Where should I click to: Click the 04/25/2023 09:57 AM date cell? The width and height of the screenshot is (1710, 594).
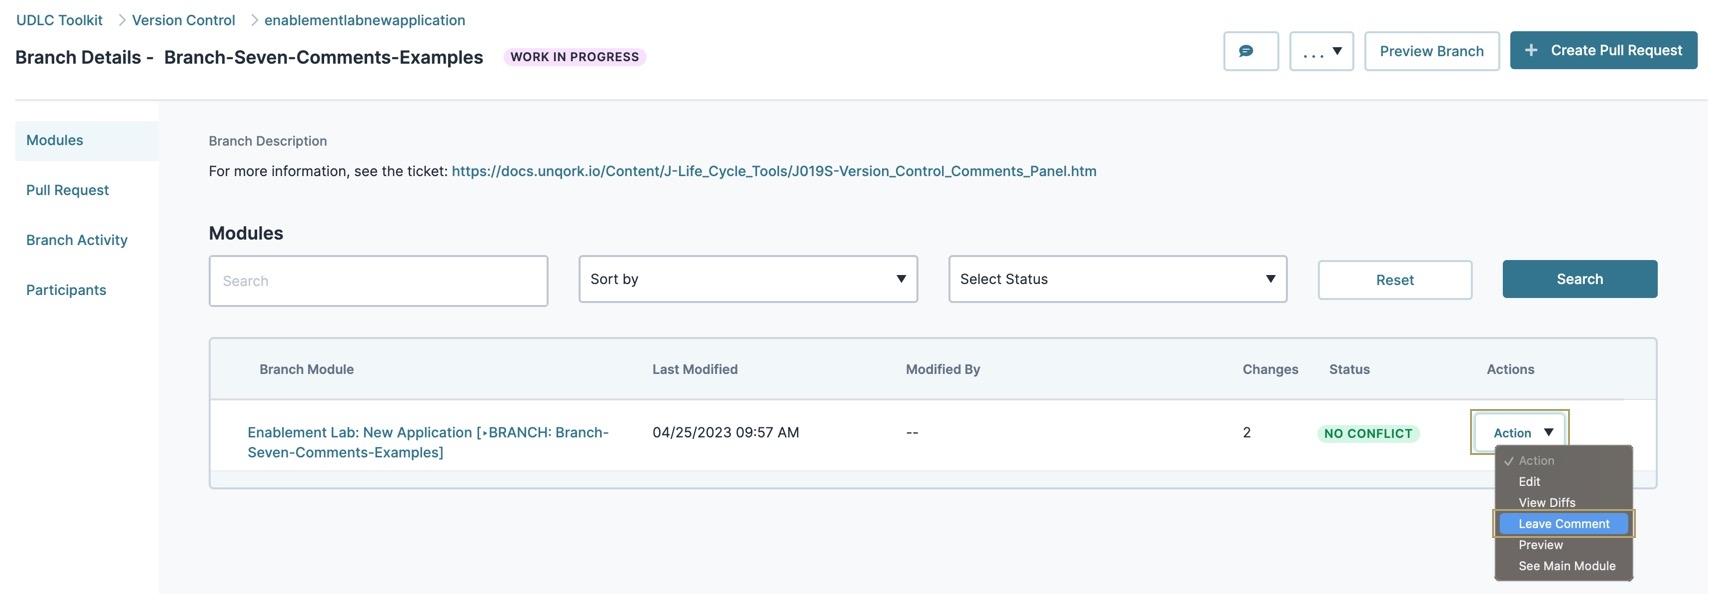(x=725, y=432)
